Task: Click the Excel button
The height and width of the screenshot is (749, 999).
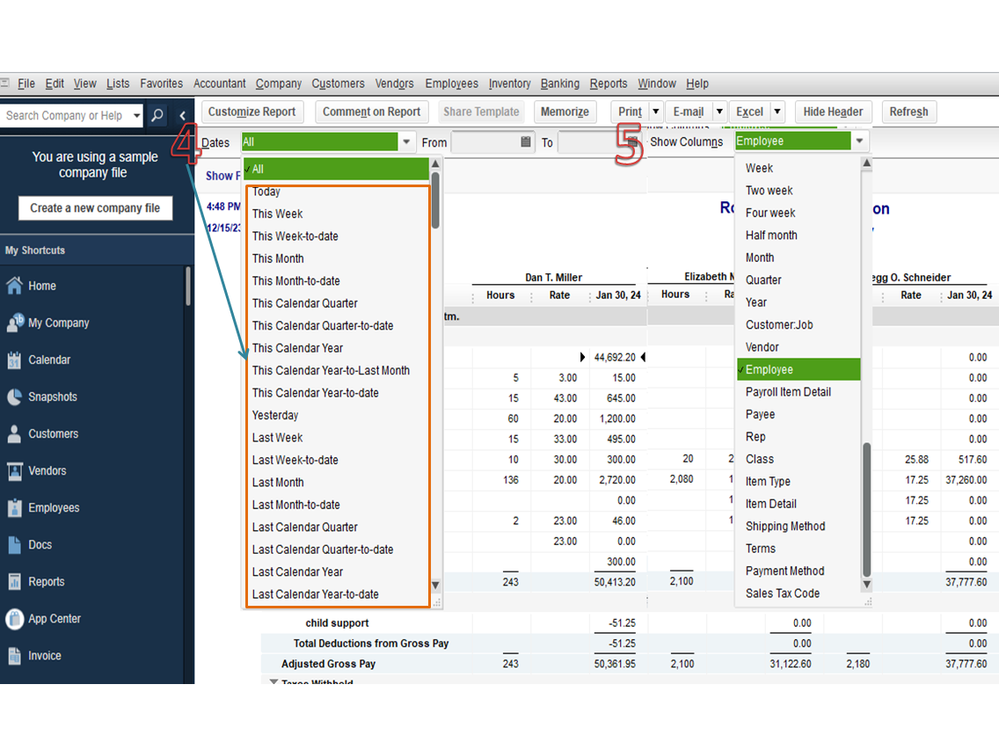Action: point(749,111)
